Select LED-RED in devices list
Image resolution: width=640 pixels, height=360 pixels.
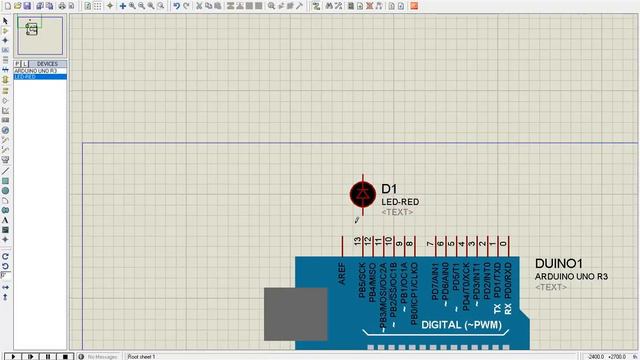pos(40,77)
